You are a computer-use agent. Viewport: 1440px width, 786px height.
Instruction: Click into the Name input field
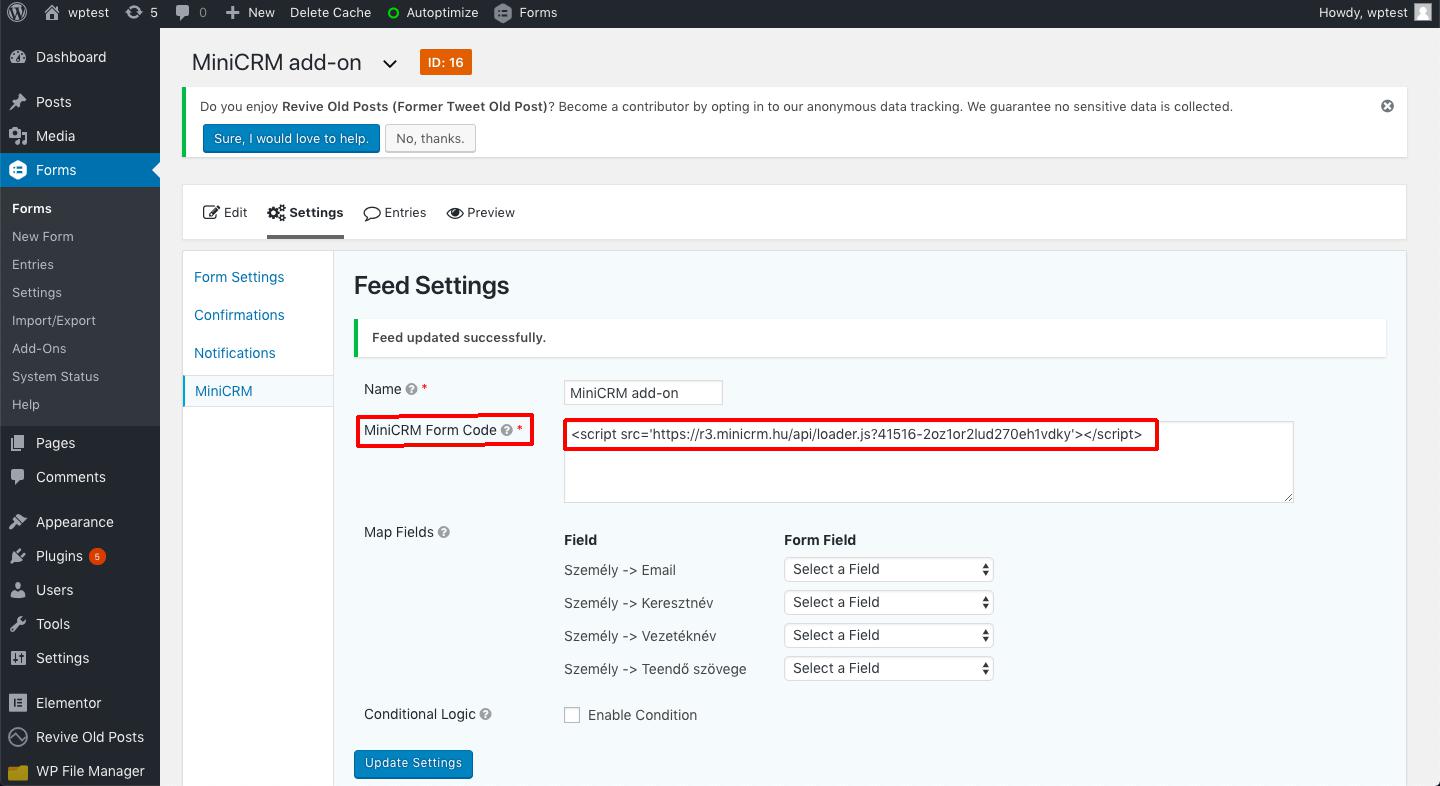coord(643,393)
